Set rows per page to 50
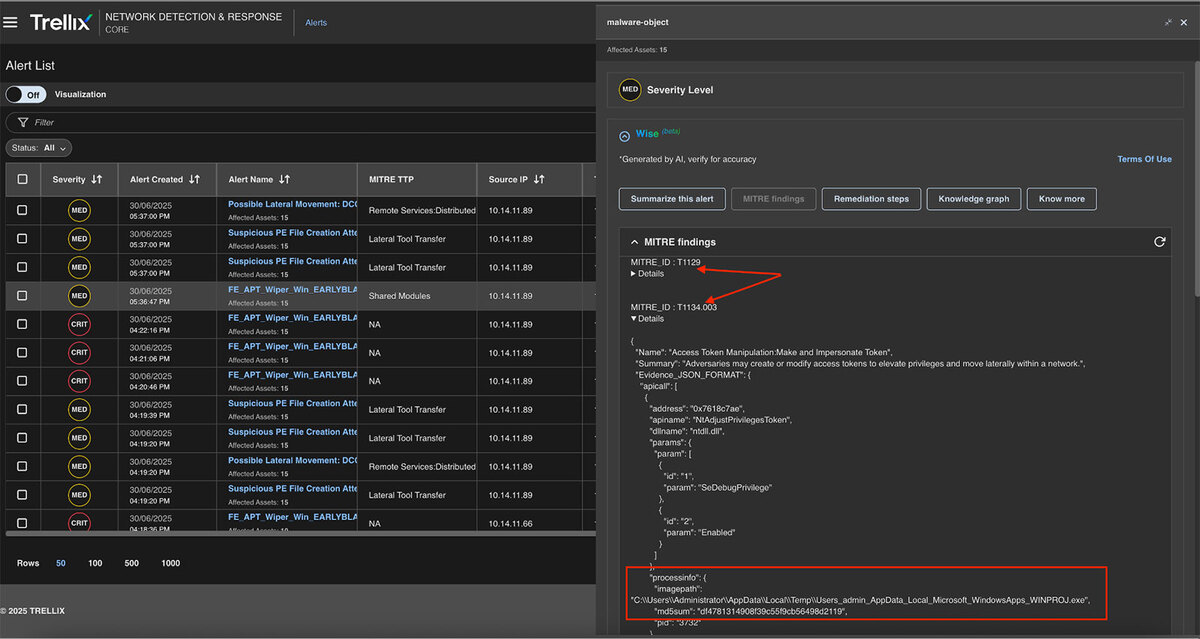Screen dimensions: 1200x639 [61, 563]
